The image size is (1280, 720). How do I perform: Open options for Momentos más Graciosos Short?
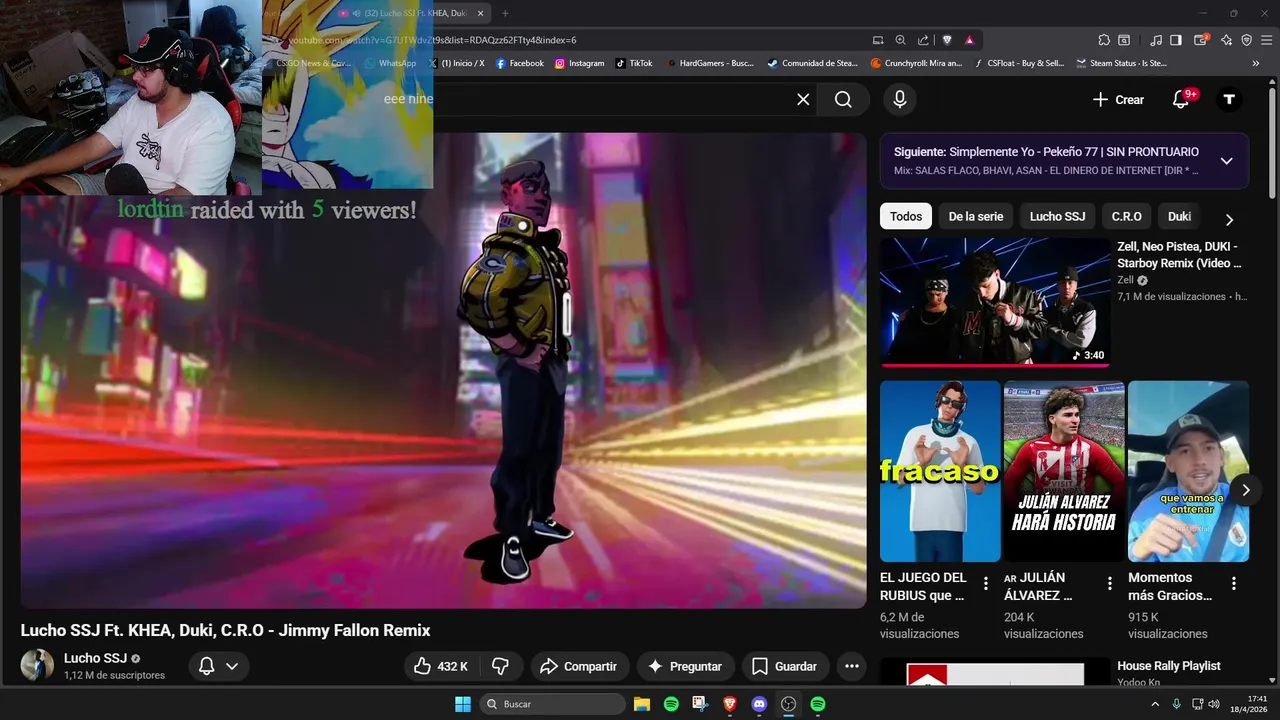(x=1233, y=583)
